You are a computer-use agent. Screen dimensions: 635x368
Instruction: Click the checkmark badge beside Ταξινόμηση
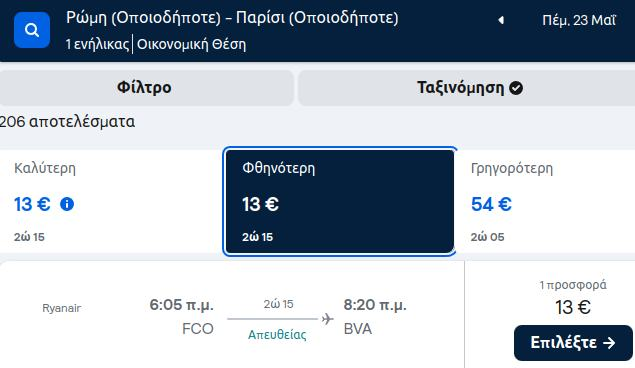point(516,88)
